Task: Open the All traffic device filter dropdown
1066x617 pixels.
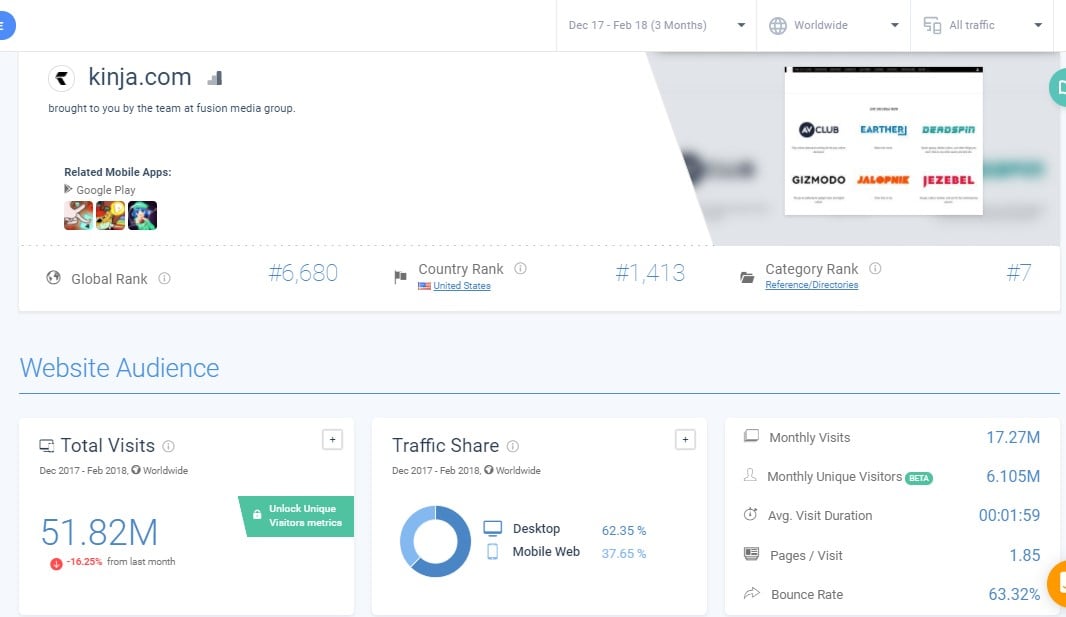Action: click(x=981, y=25)
